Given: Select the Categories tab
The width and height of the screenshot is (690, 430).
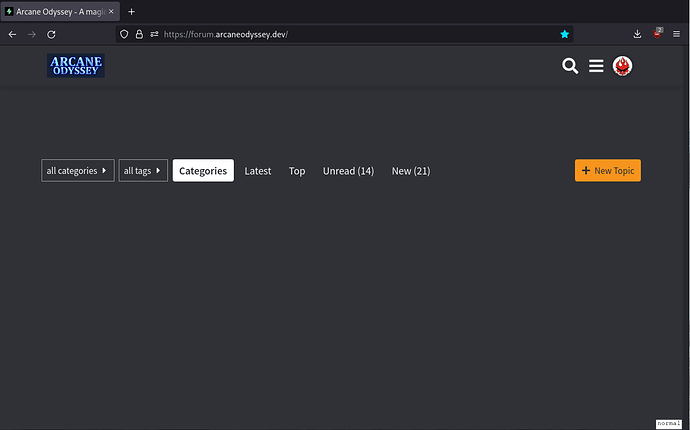Looking at the screenshot, I should coord(203,170).
